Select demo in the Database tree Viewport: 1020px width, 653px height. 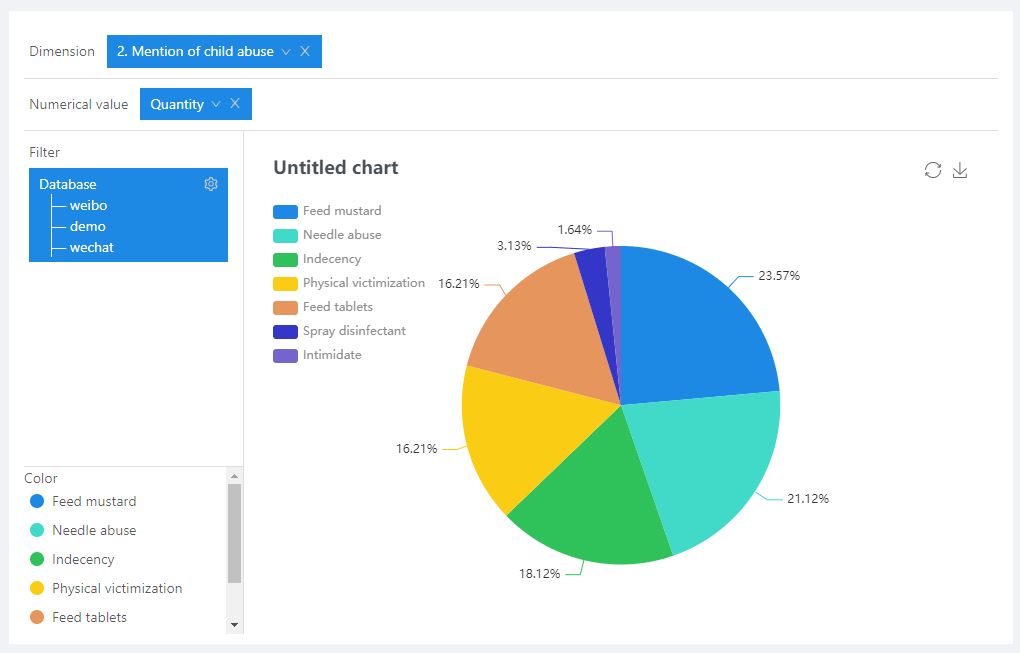pyautogui.click(x=87, y=226)
